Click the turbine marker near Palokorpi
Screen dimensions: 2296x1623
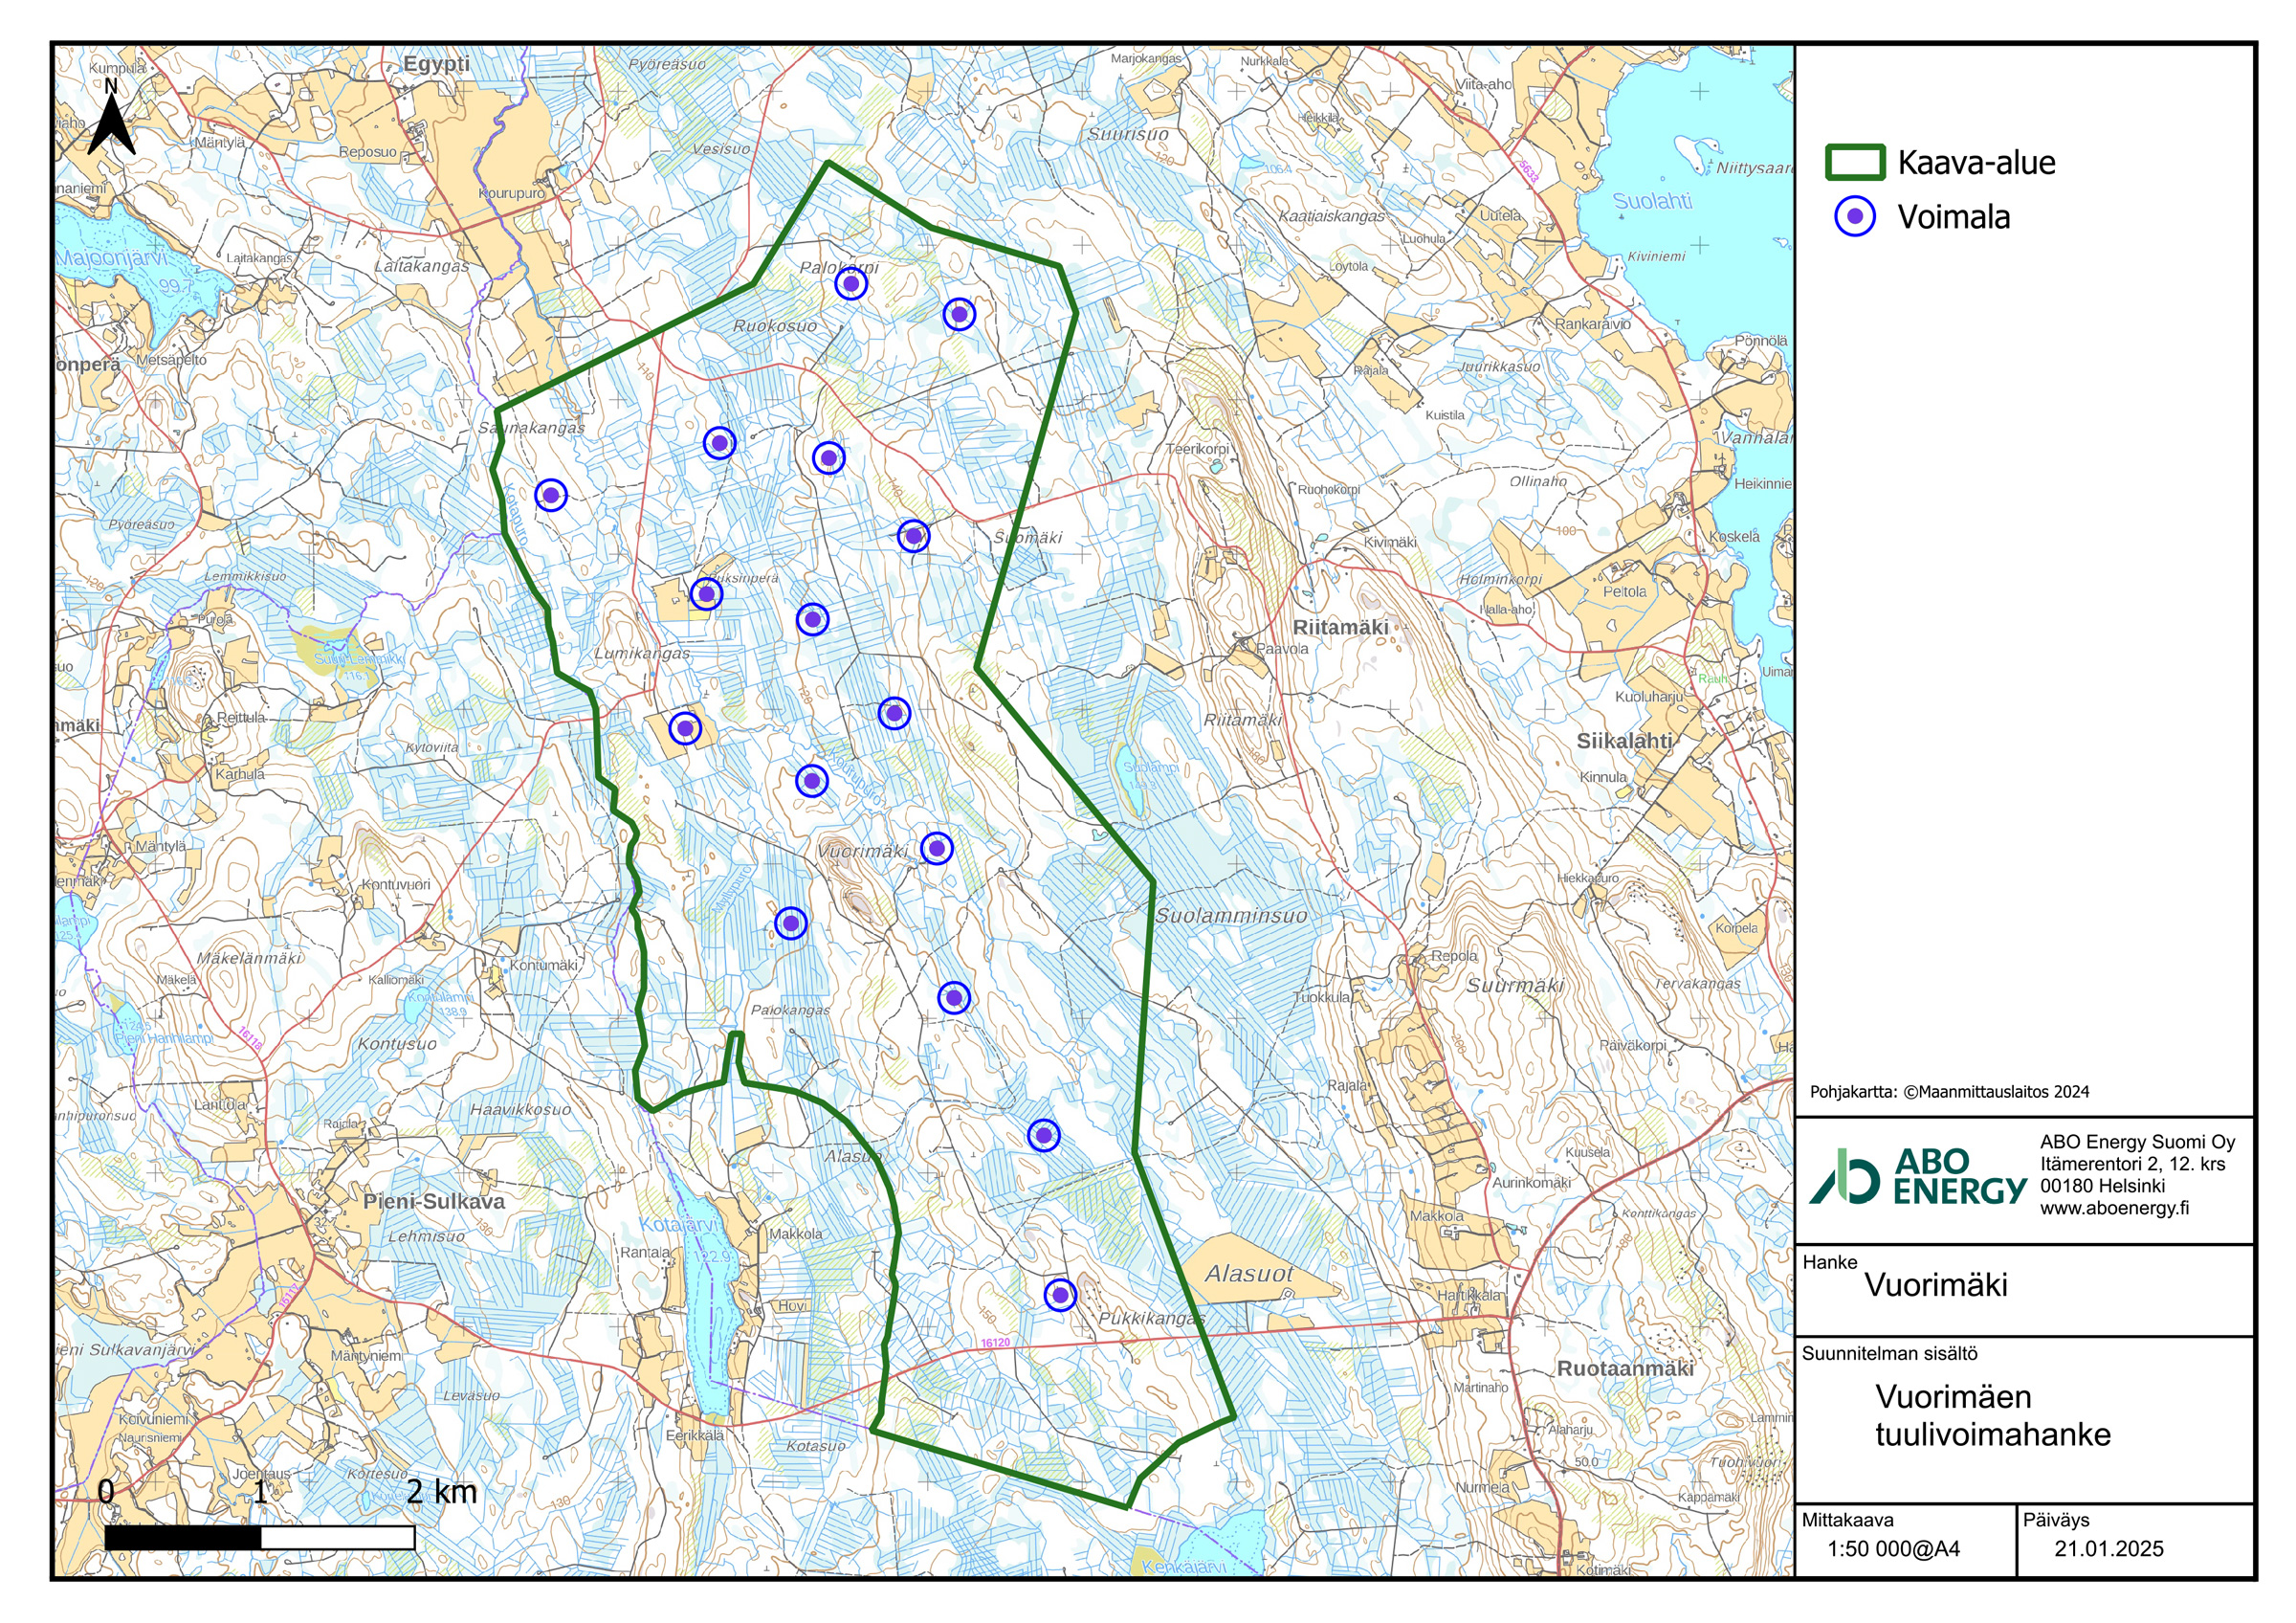coord(850,285)
